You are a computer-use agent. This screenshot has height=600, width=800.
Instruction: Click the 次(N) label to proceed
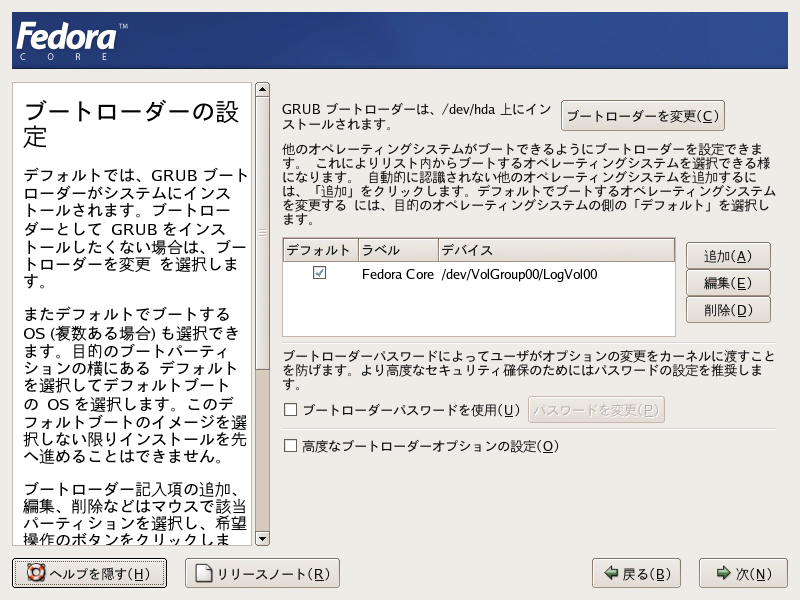(x=754, y=574)
